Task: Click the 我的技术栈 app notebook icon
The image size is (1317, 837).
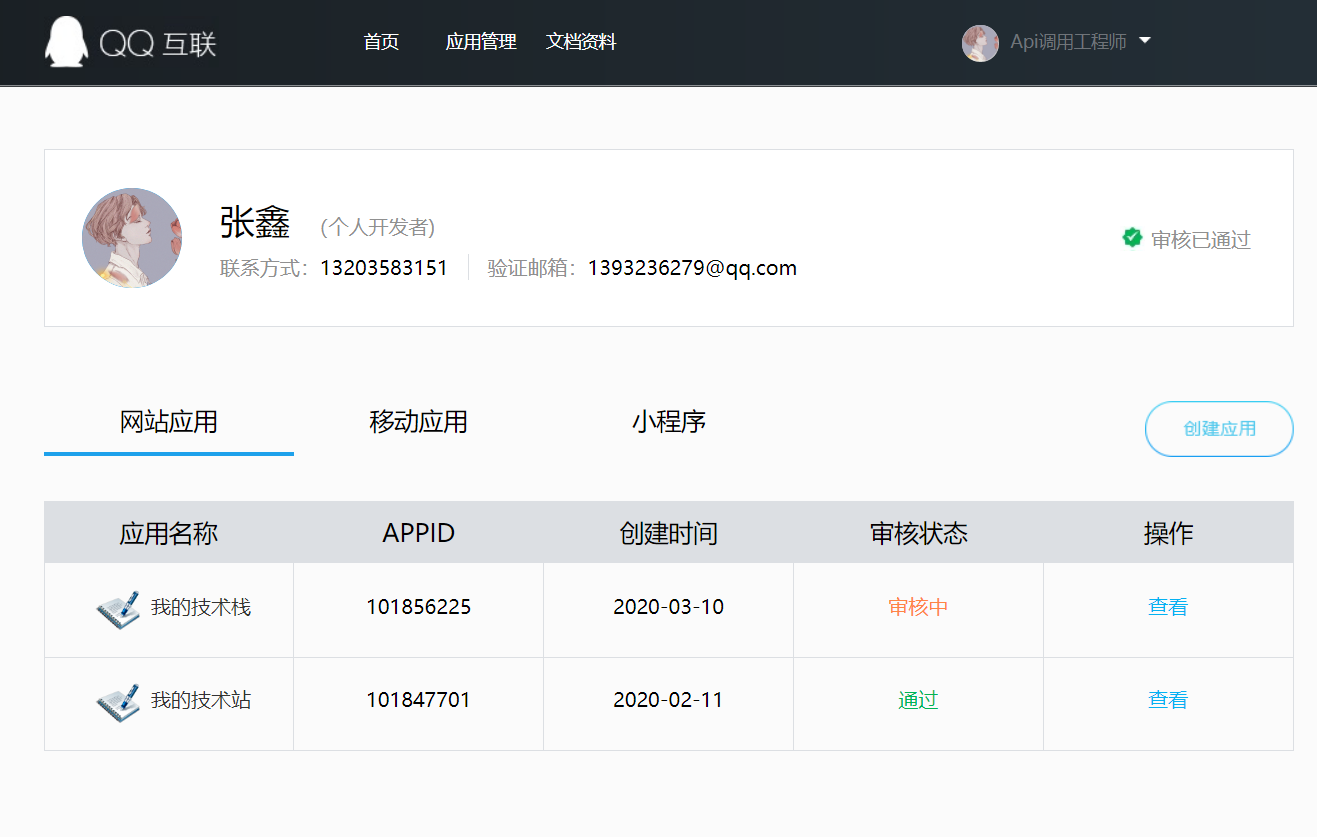Action: click(118, 608)
